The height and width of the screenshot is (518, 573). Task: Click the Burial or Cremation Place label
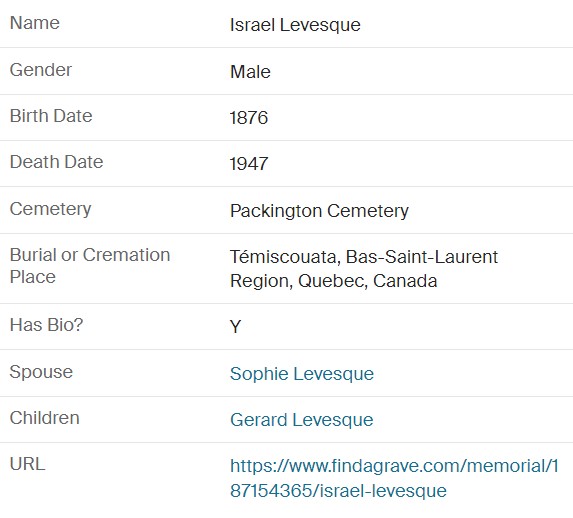click(90, 266)
